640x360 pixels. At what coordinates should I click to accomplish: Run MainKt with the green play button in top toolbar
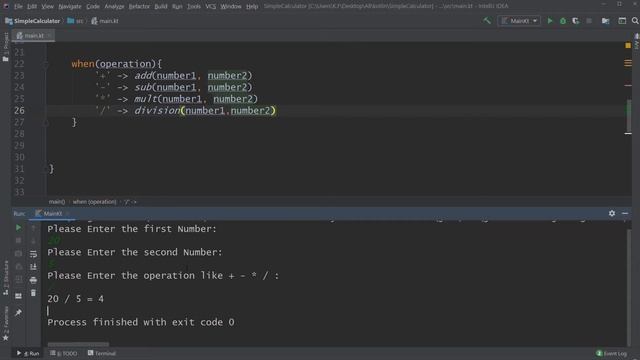pos(550,21)
